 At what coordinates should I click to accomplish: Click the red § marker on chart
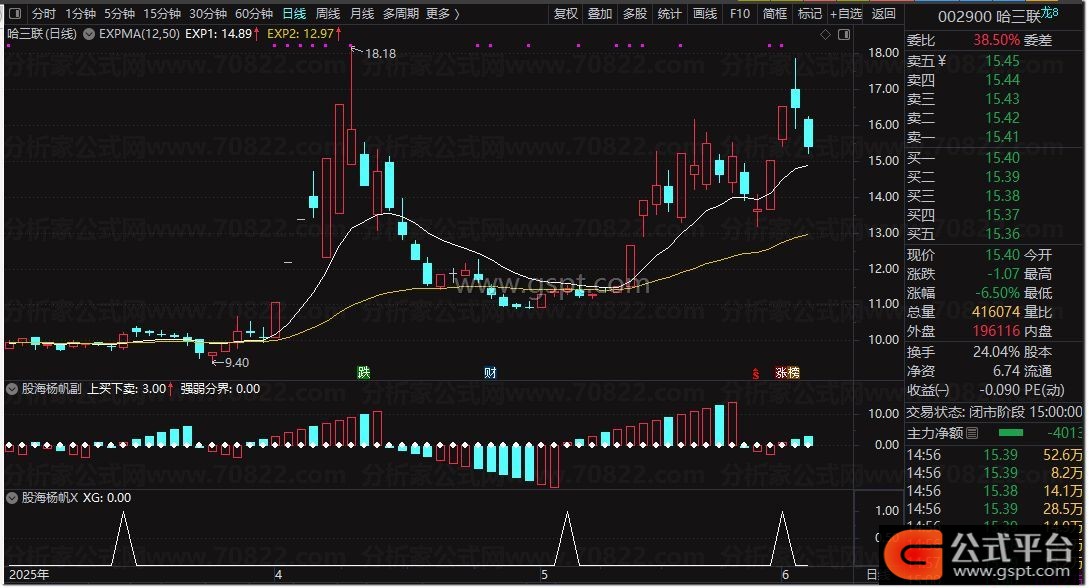pos(756,373)
